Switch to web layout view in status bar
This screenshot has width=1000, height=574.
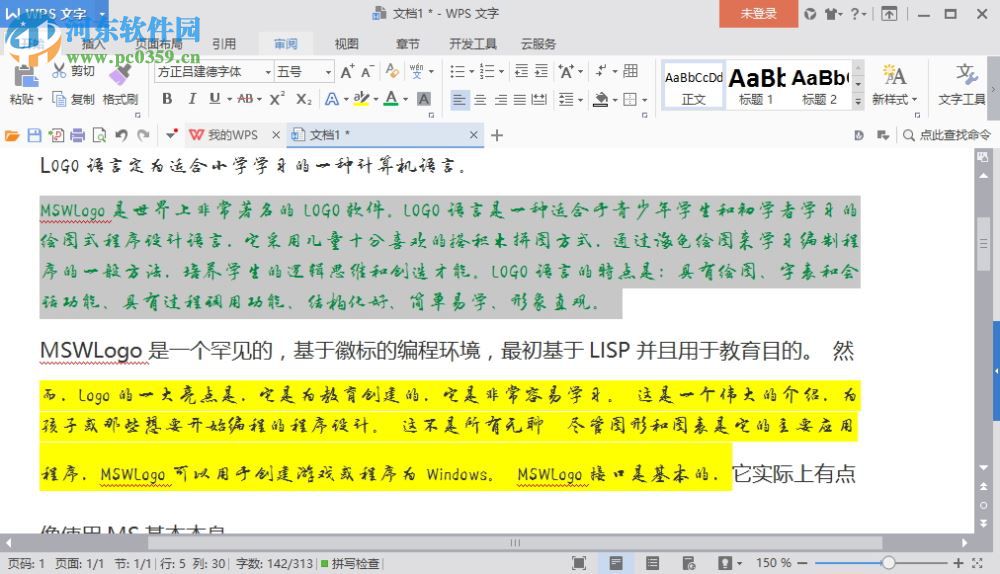pos(689,563)
